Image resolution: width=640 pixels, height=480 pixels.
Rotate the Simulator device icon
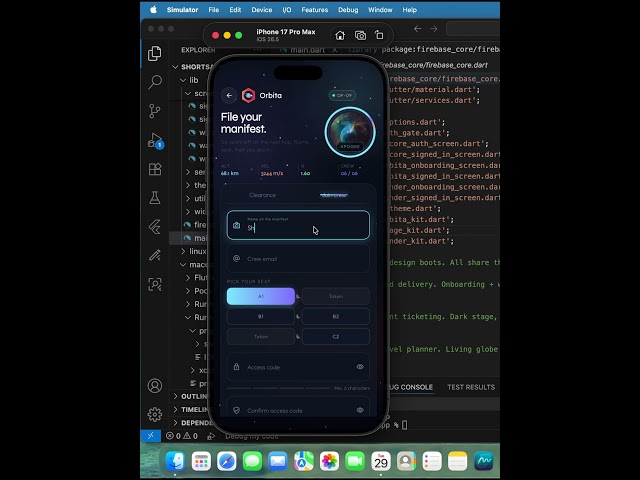coord(379,36)
